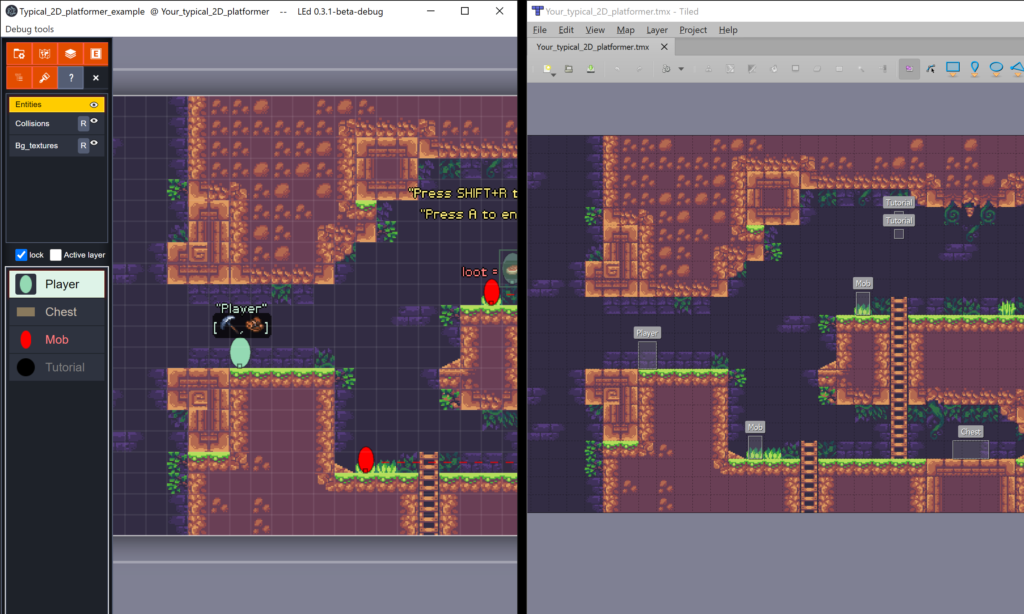Click the lower red Mob oval on LEd canvas
Image resolution: width=1024 pixels, height=614 pixels.
point(366,460)
